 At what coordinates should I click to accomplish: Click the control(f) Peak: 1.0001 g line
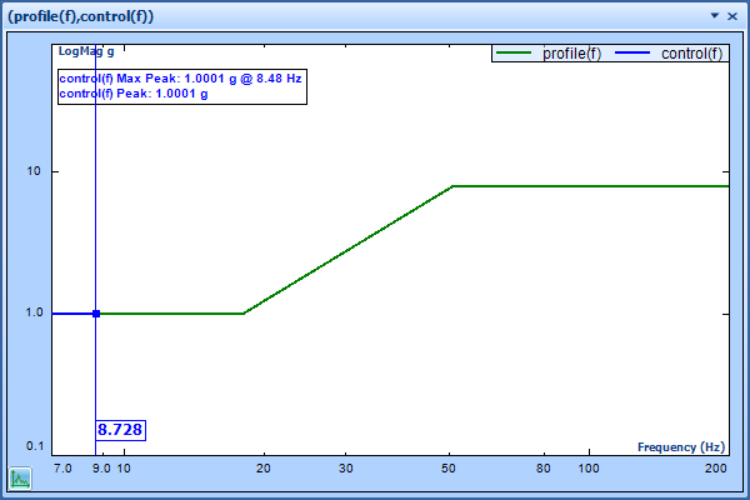coord(133,94)
